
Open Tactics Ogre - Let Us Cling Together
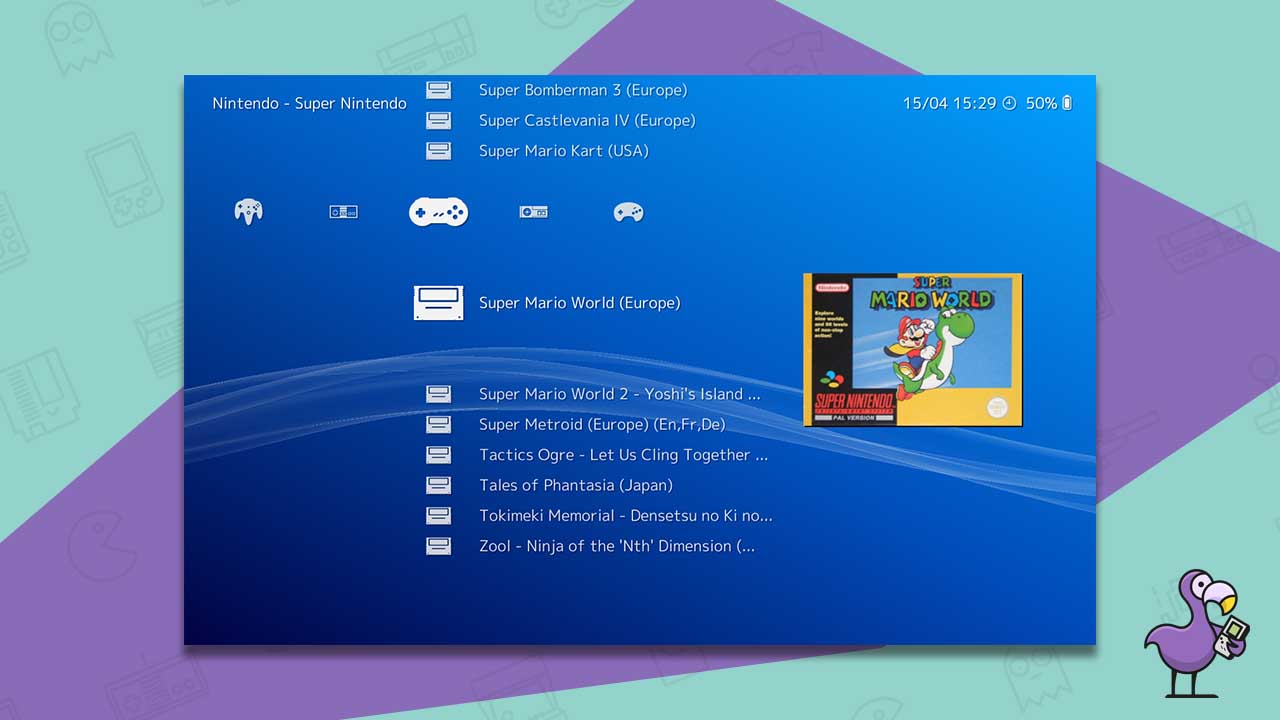pos(622,454)
